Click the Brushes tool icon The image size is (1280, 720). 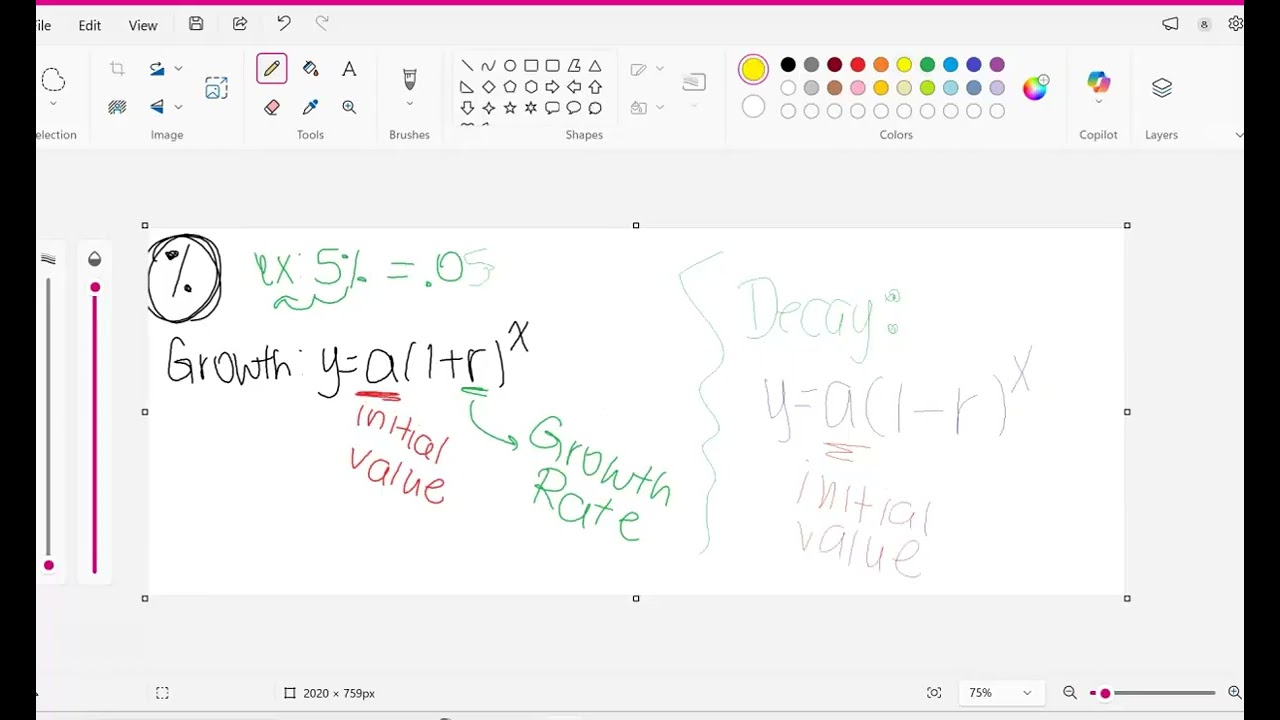(x=409, y=79)
